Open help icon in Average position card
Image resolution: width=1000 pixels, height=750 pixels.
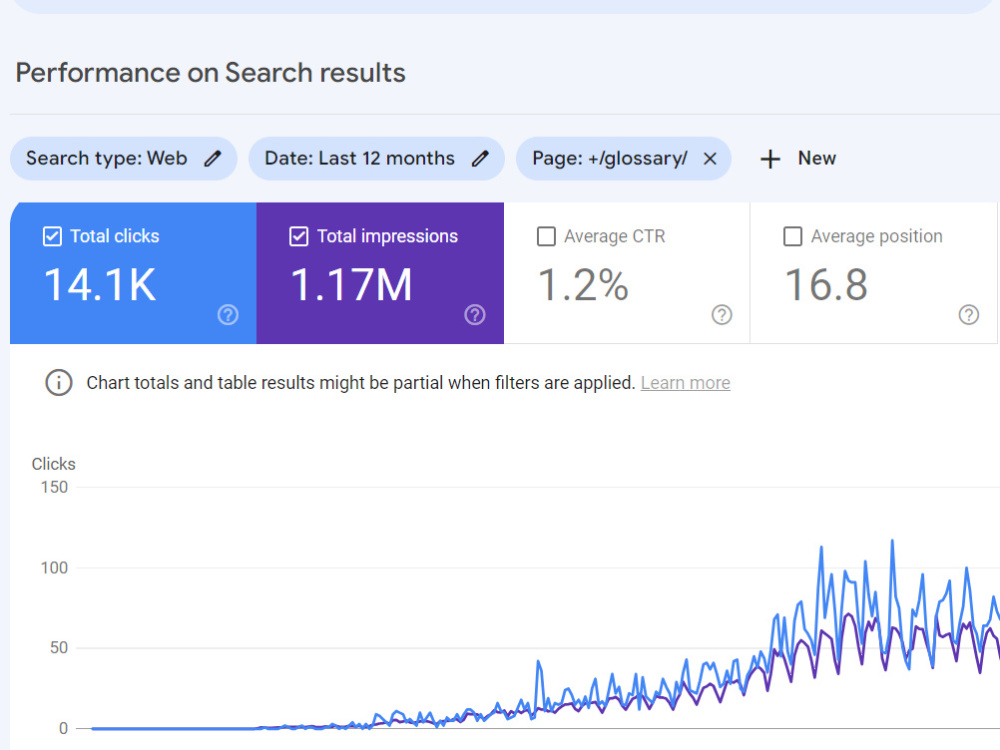point(968,314)
